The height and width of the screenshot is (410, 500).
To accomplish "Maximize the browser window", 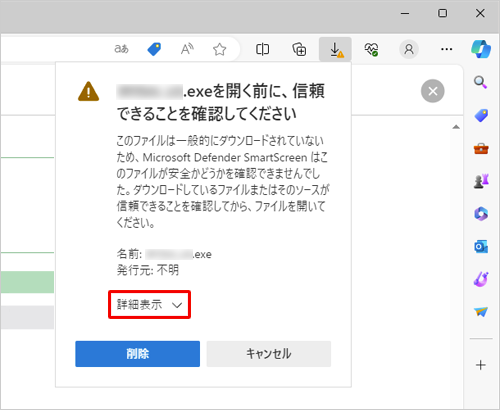I will [x=442, y=13].
